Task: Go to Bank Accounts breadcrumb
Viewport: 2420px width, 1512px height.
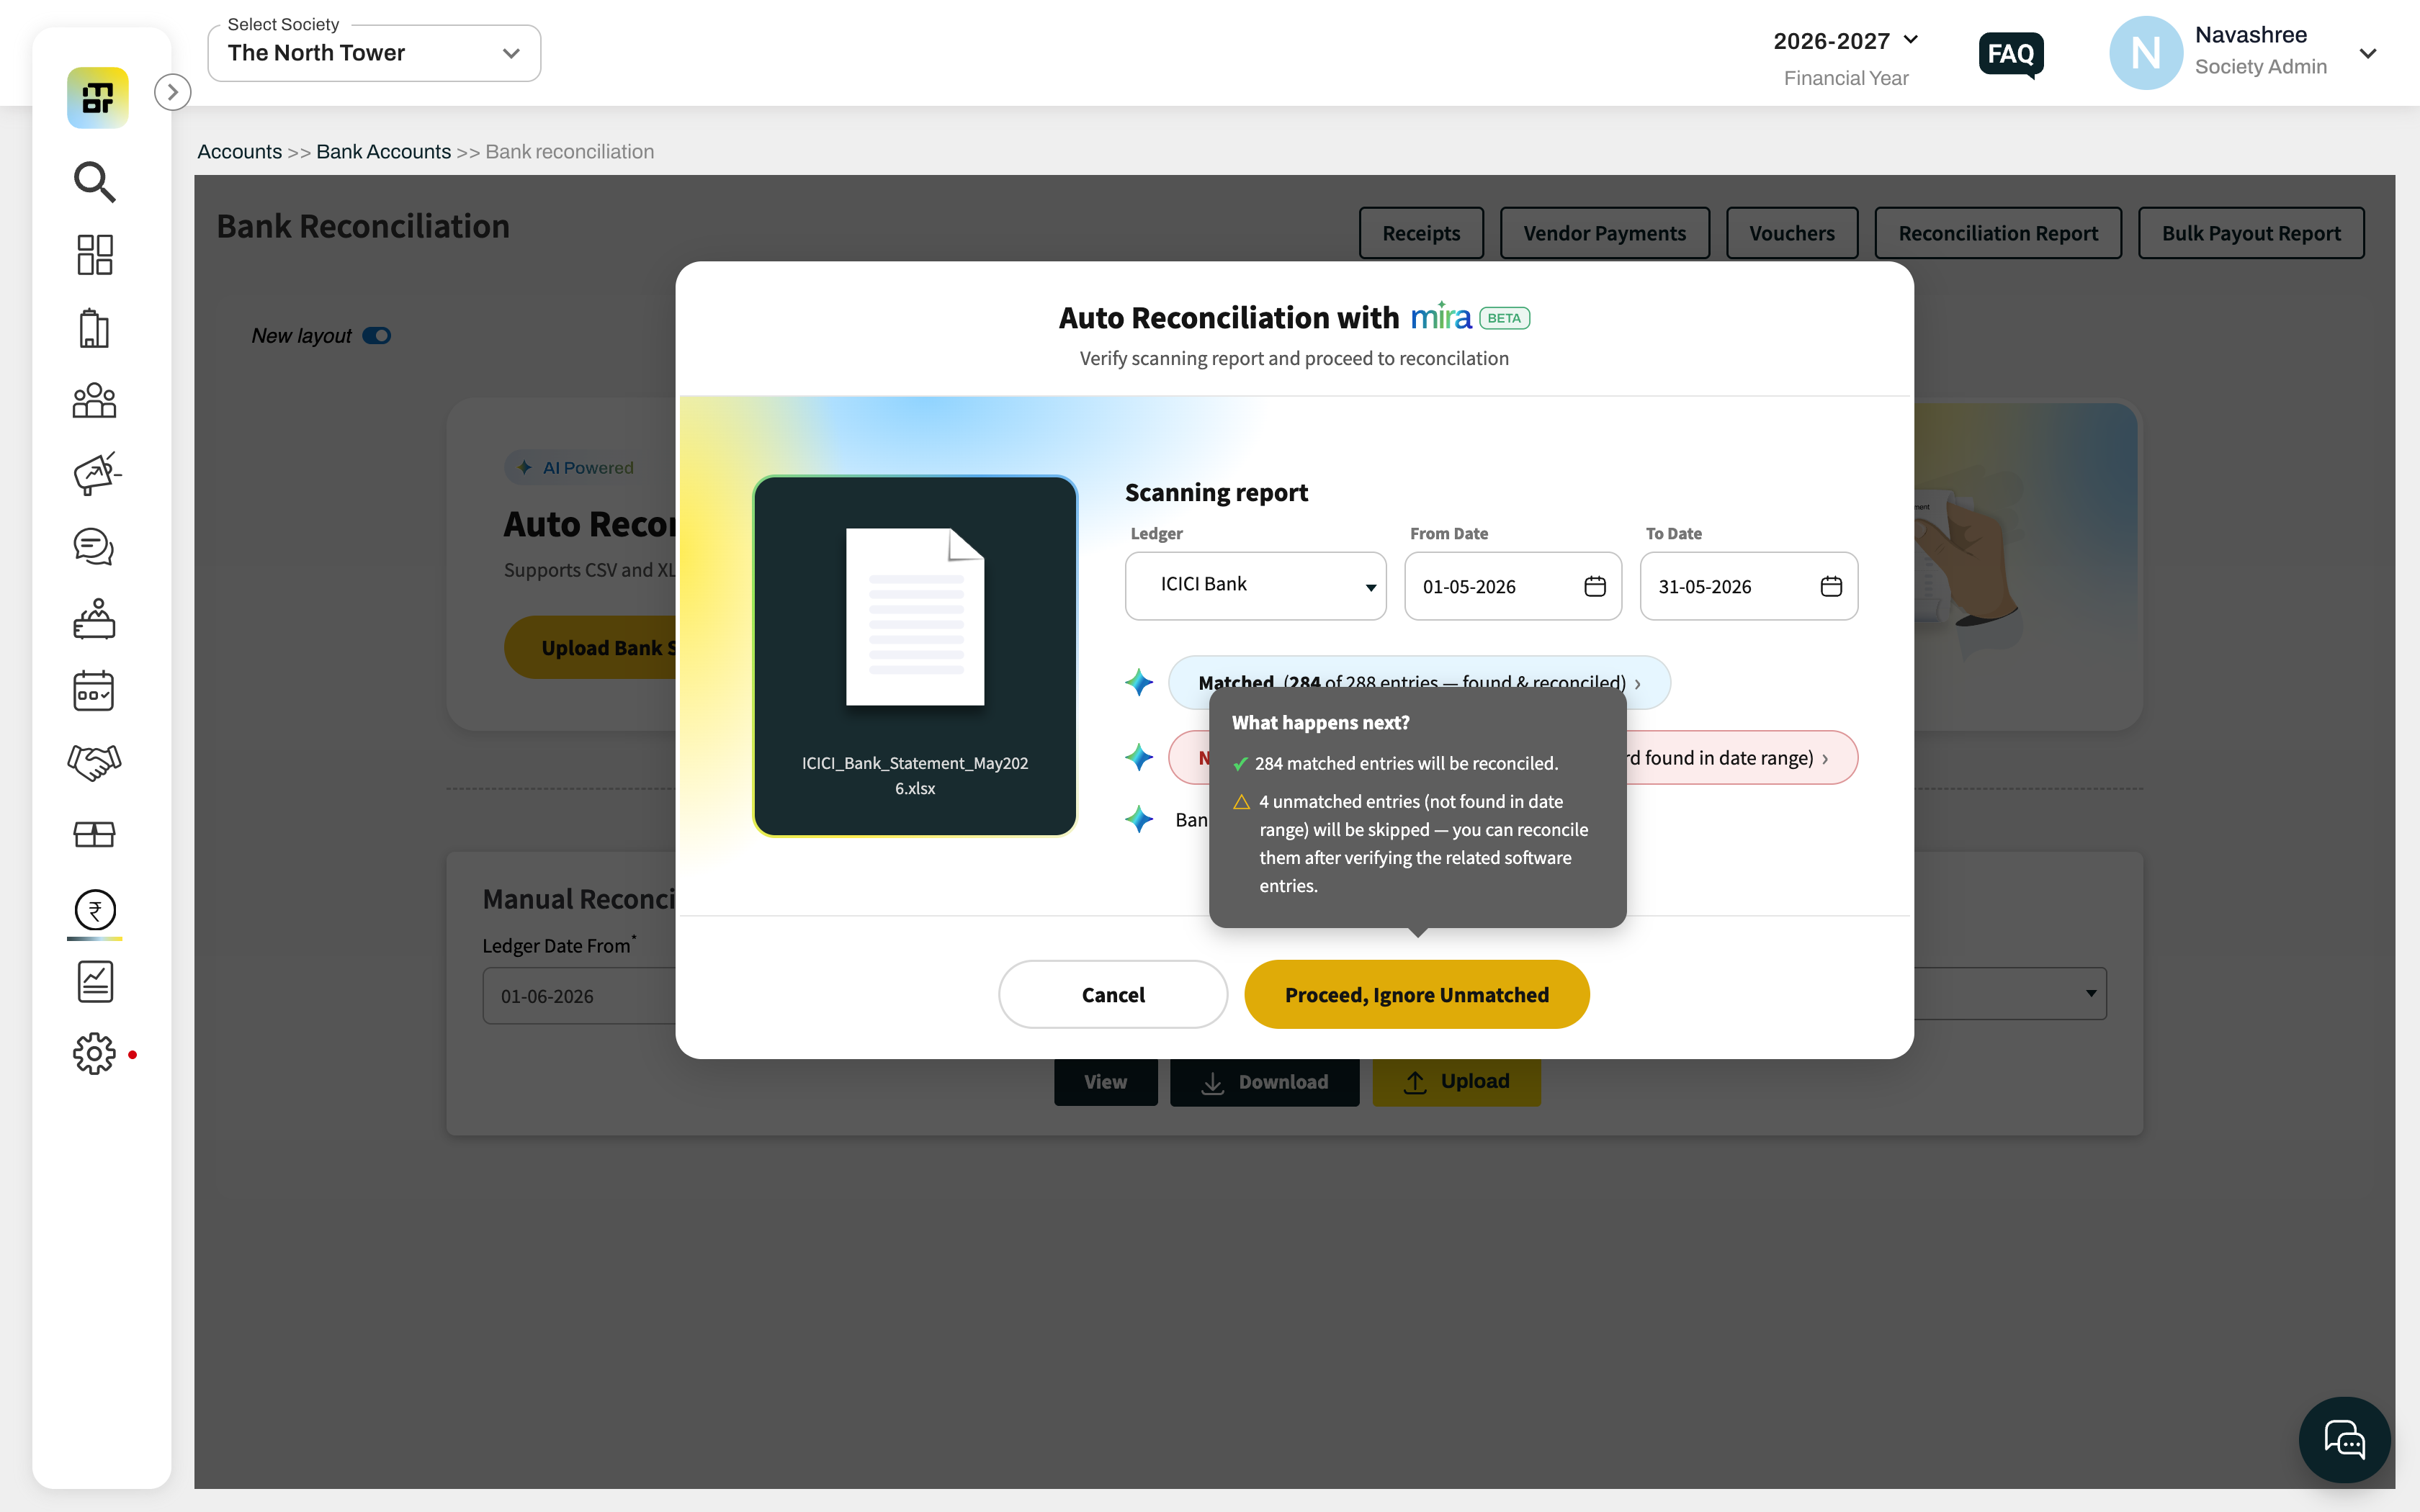Action: coord(384,152)
